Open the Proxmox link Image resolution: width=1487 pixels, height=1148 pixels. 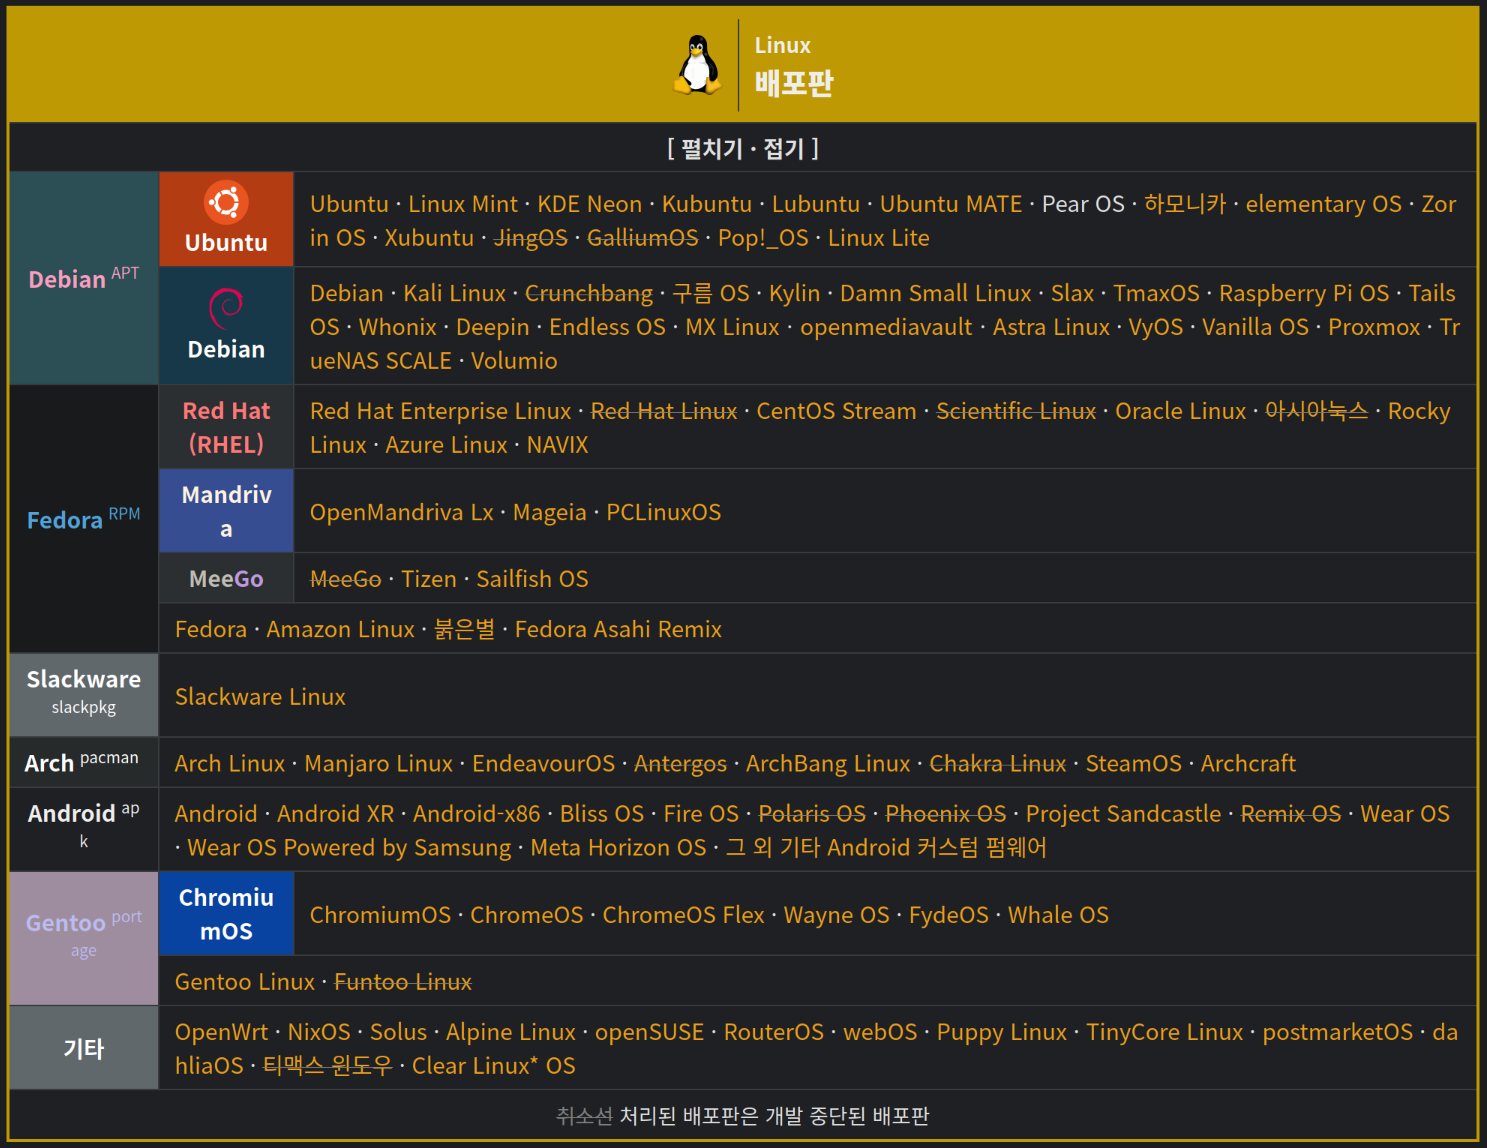pos(1374,327)
